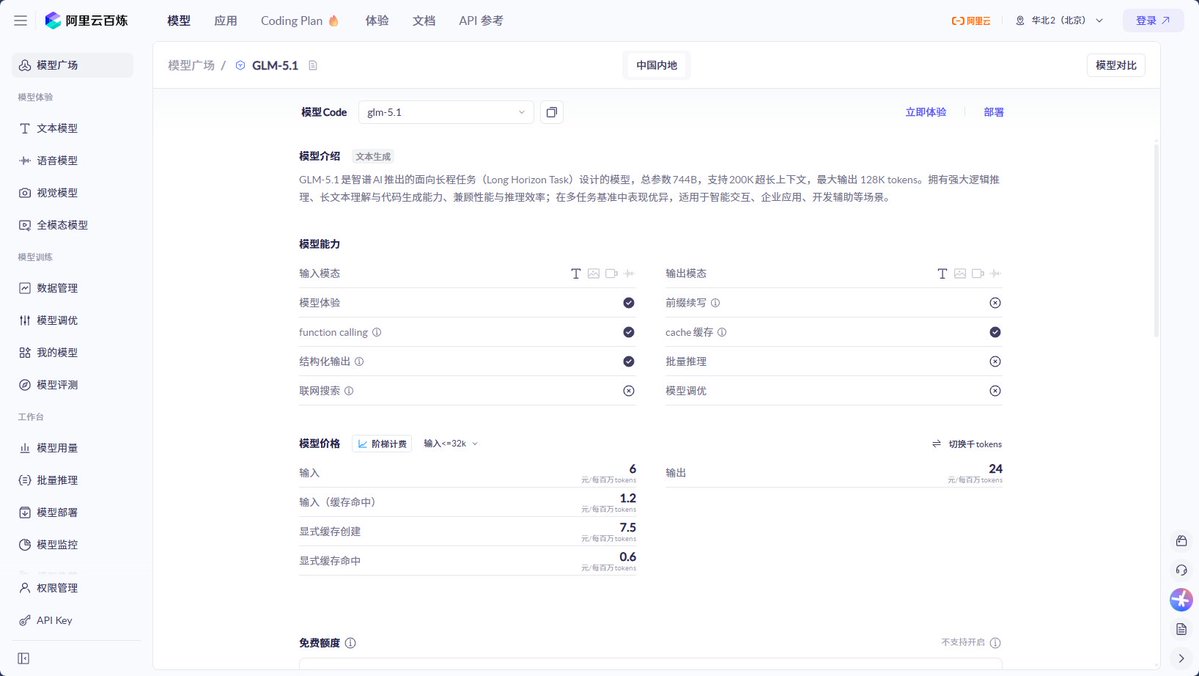Open 模型监控 in the sidebar

click(73, 544)
